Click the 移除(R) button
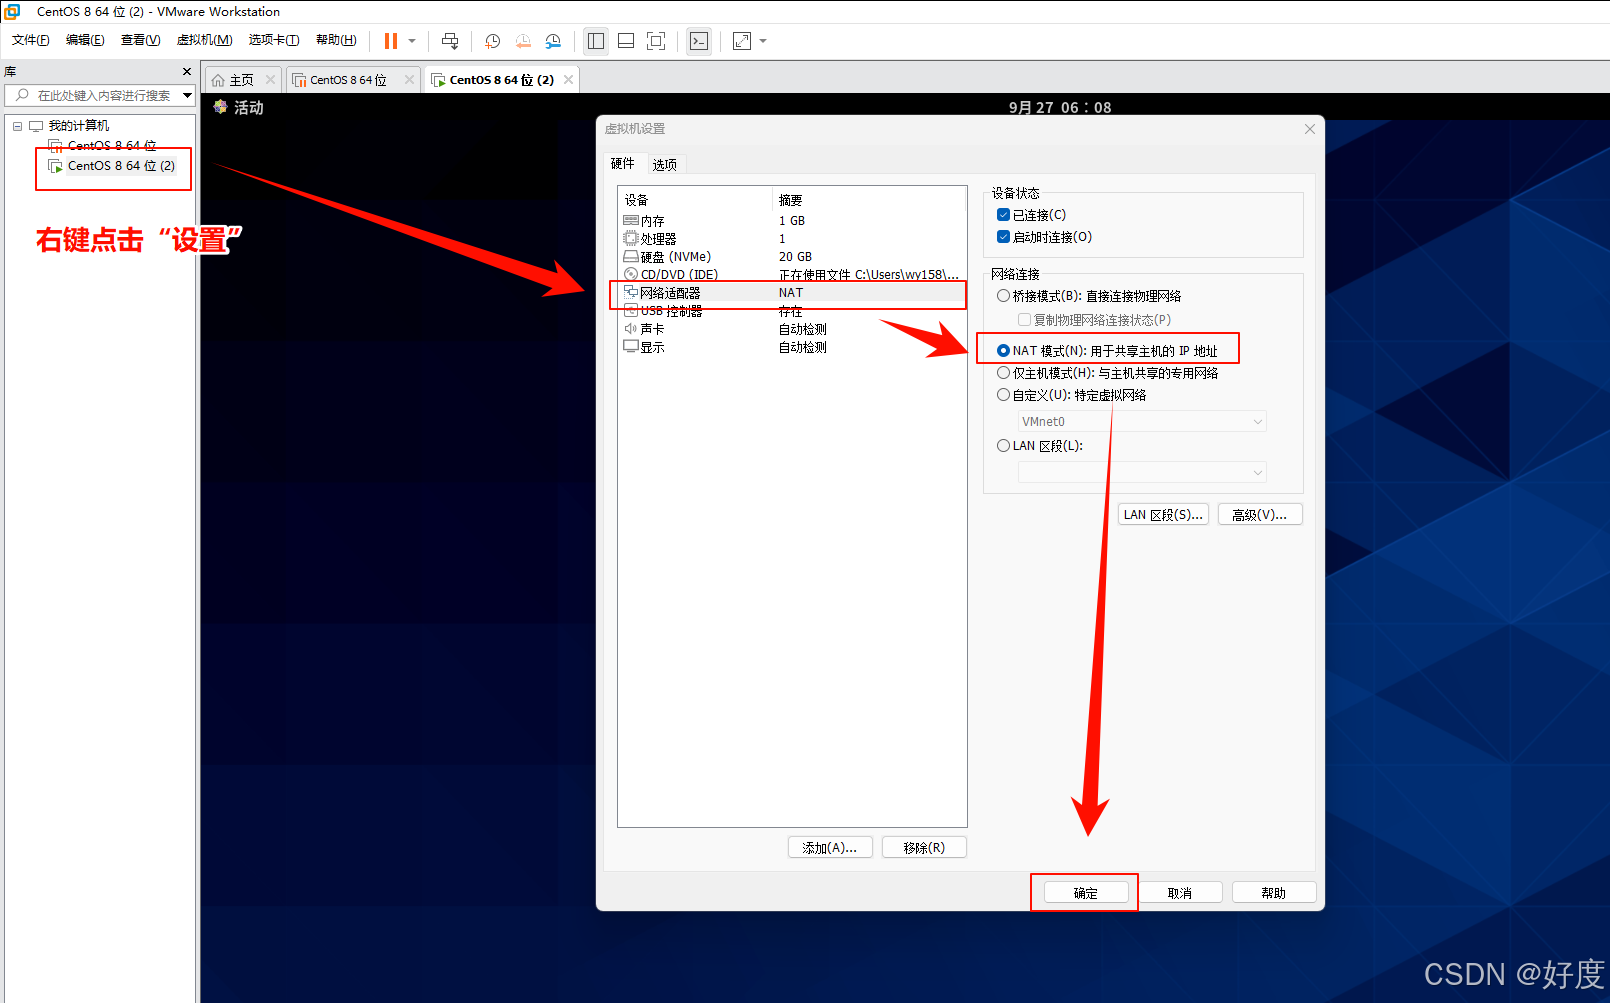Screen dimensions: 1610x1003 click(924, 847)
